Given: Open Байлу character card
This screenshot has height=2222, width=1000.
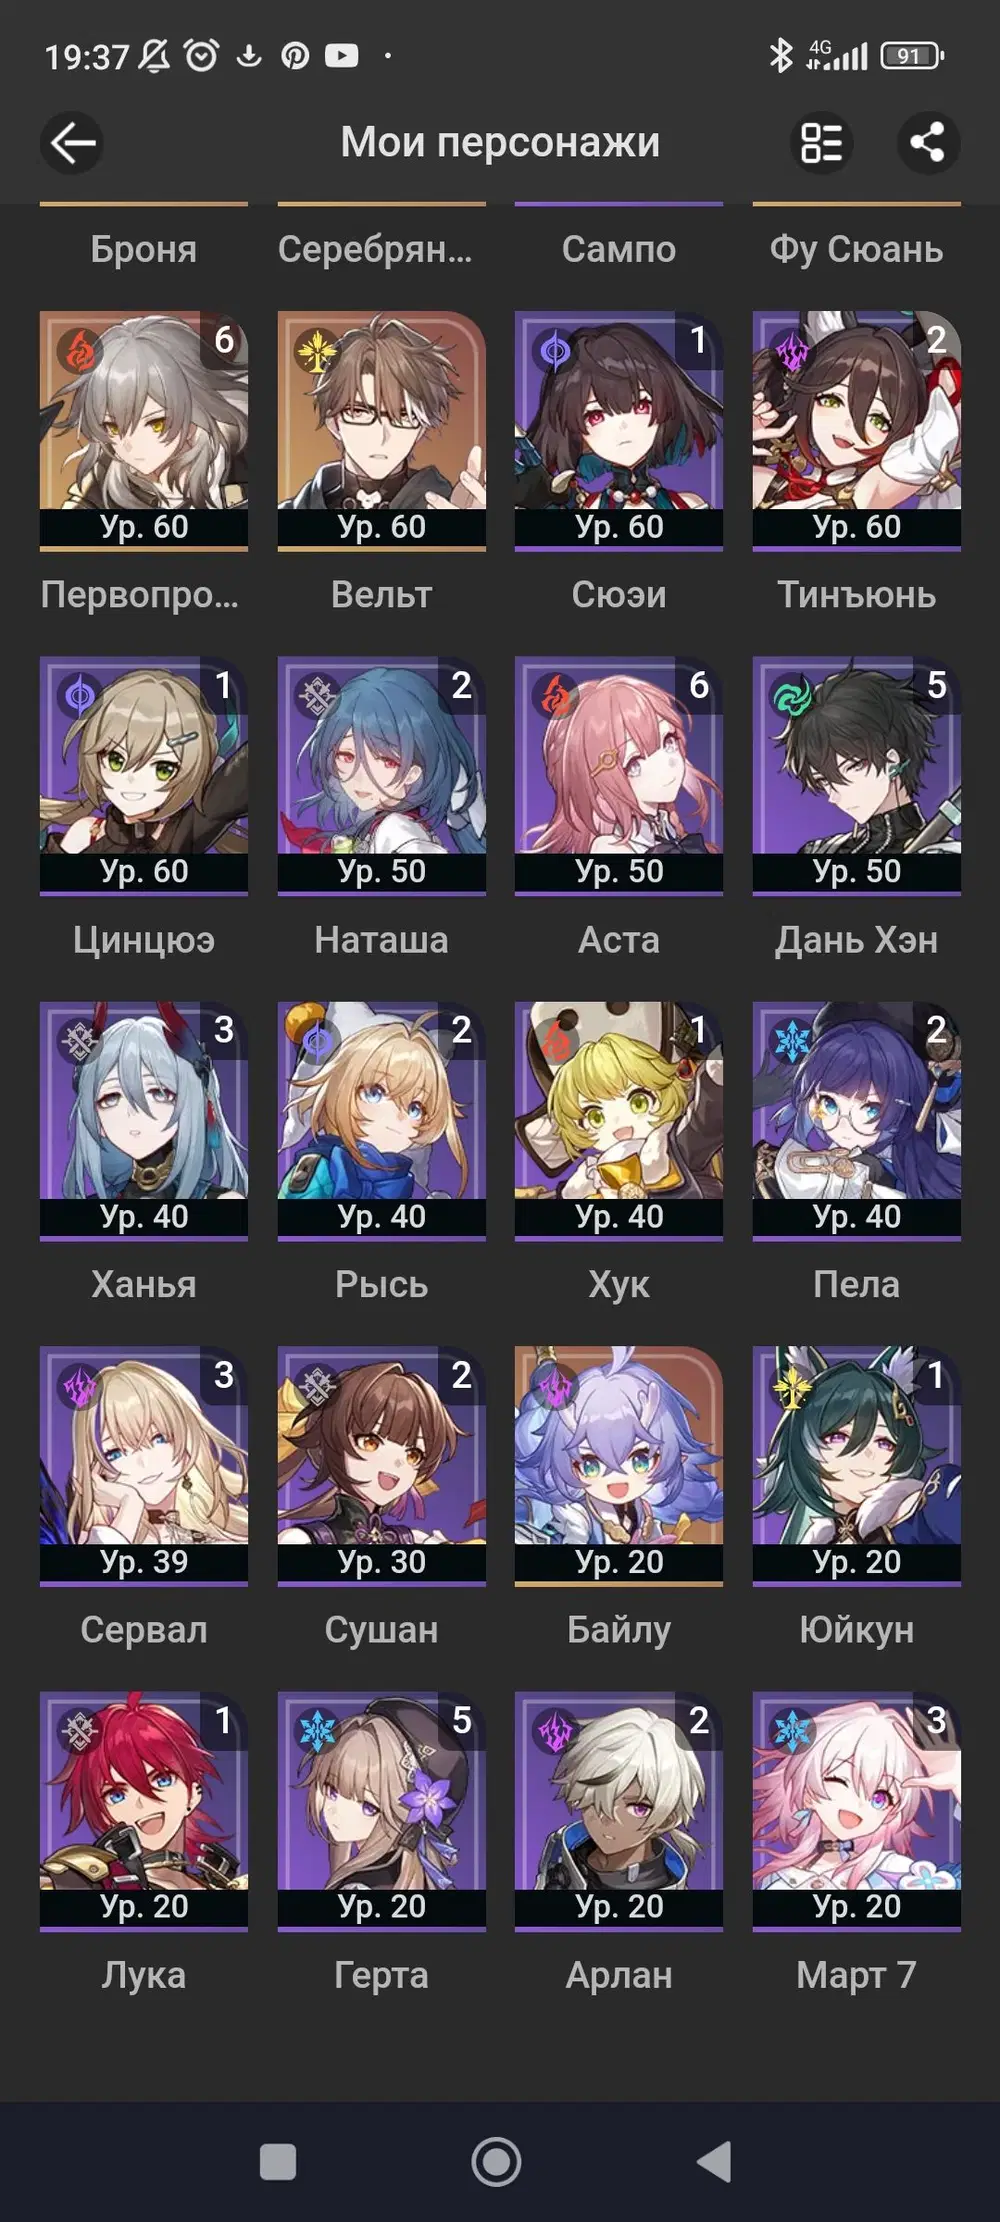Looking at the screenshot, I should (619, 1466).
